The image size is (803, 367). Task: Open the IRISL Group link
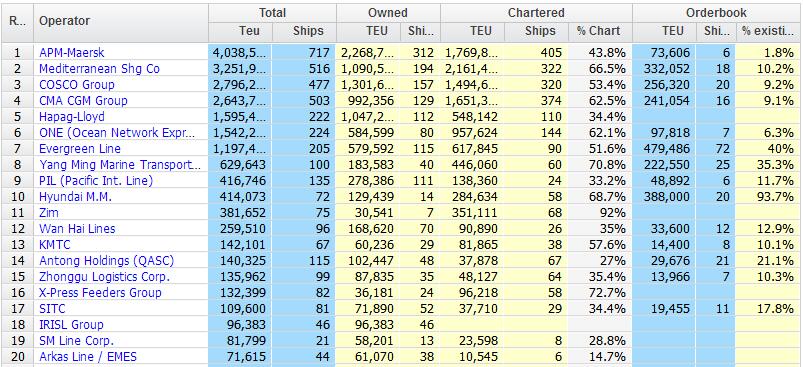(71, 325)
